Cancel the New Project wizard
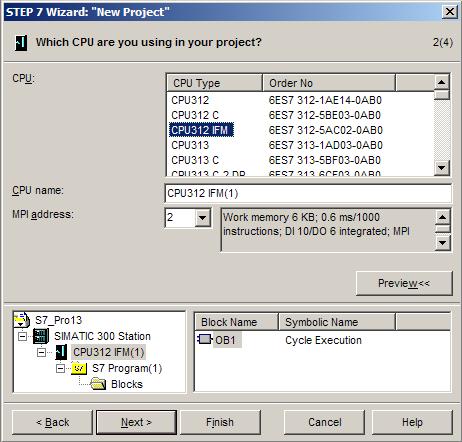Image resolution: width=462 pixels, height=442 pixels. [x=324, y=422]
